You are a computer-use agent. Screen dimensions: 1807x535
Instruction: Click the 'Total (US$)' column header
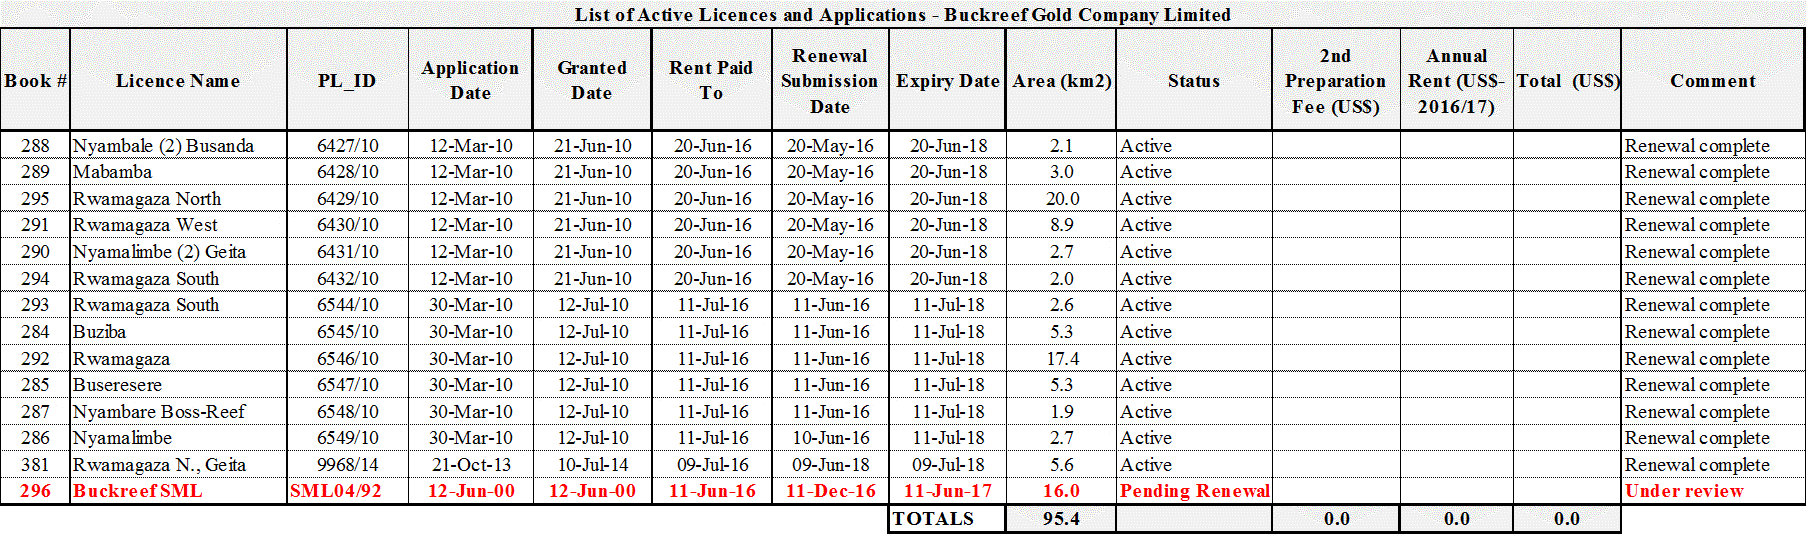tap(1567, 81)
